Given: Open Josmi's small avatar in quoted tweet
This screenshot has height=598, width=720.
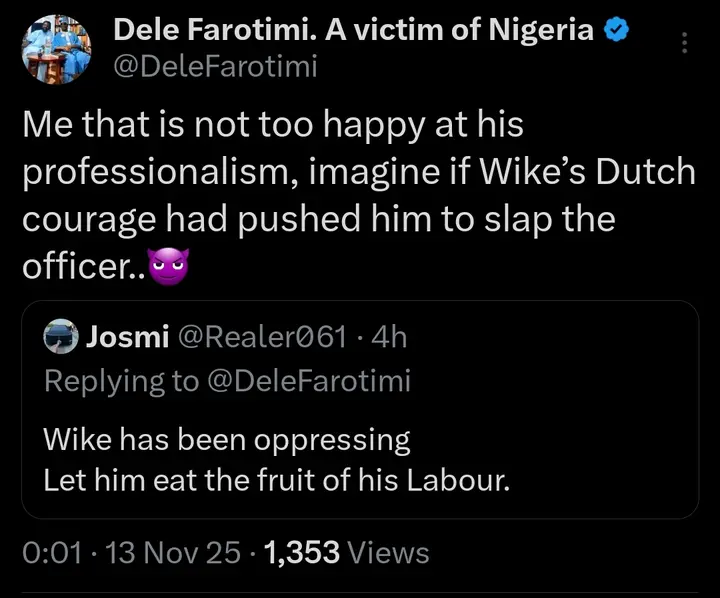Looking at the screenshot, I should (62, 337).
